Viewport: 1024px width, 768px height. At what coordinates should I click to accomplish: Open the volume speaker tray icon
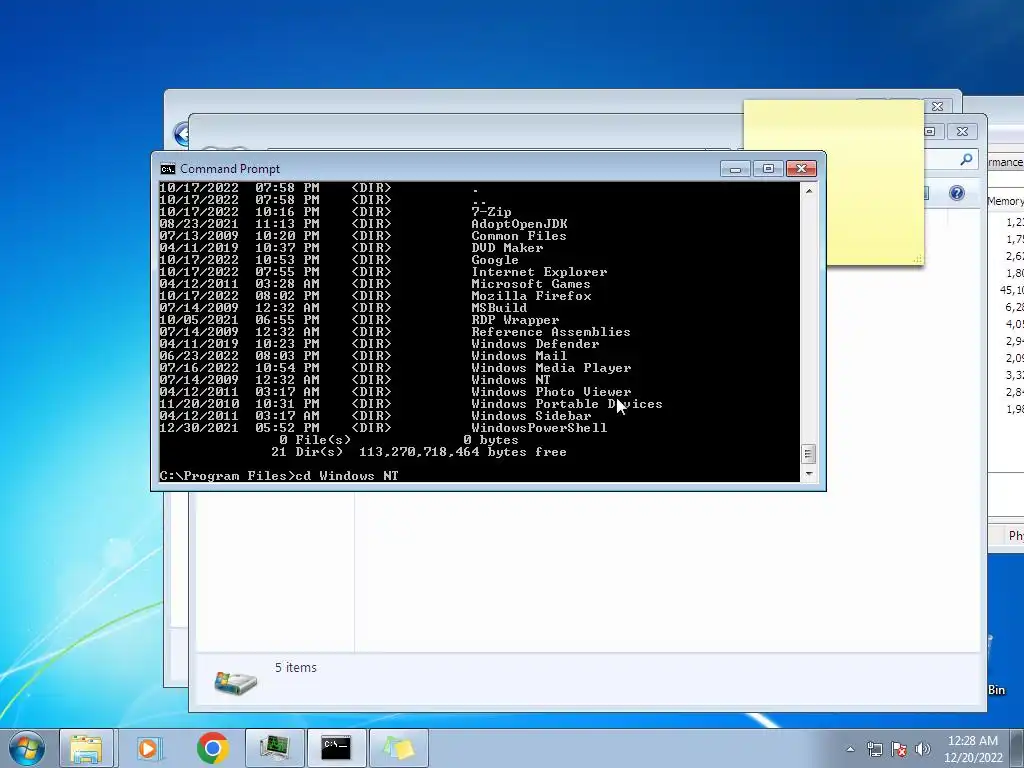point(923,749)
